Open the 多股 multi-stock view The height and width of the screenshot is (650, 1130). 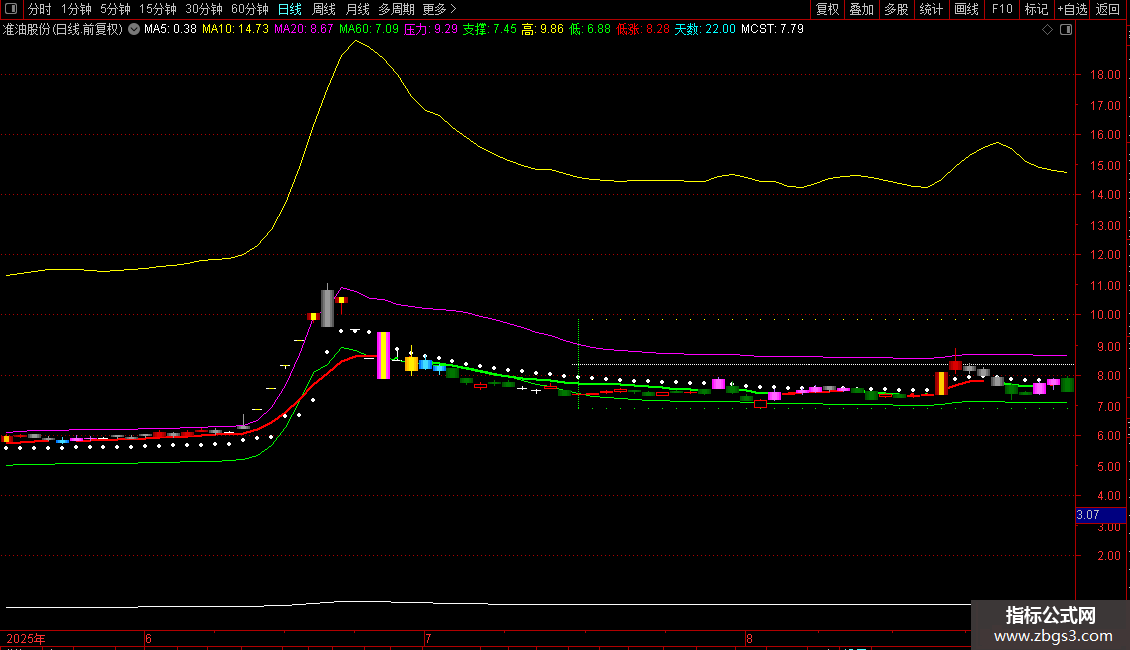[896, 9]
